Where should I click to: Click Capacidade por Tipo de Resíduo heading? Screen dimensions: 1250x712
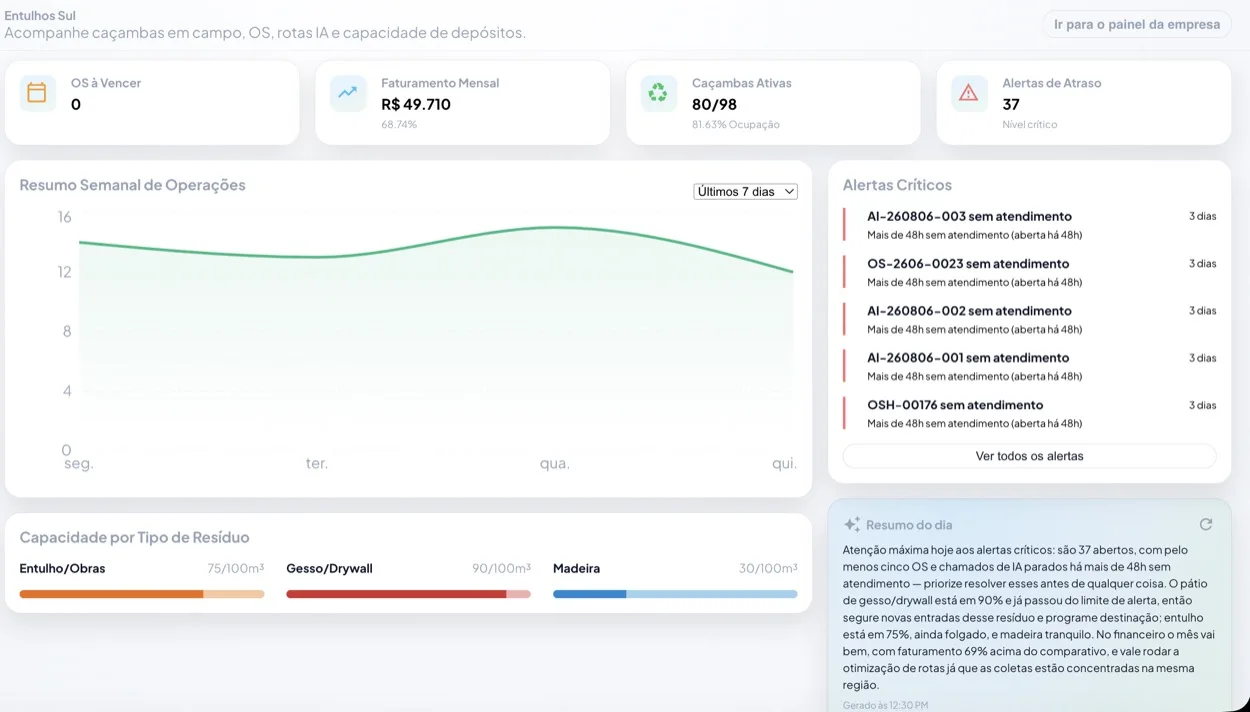click(x=134, y=538)
